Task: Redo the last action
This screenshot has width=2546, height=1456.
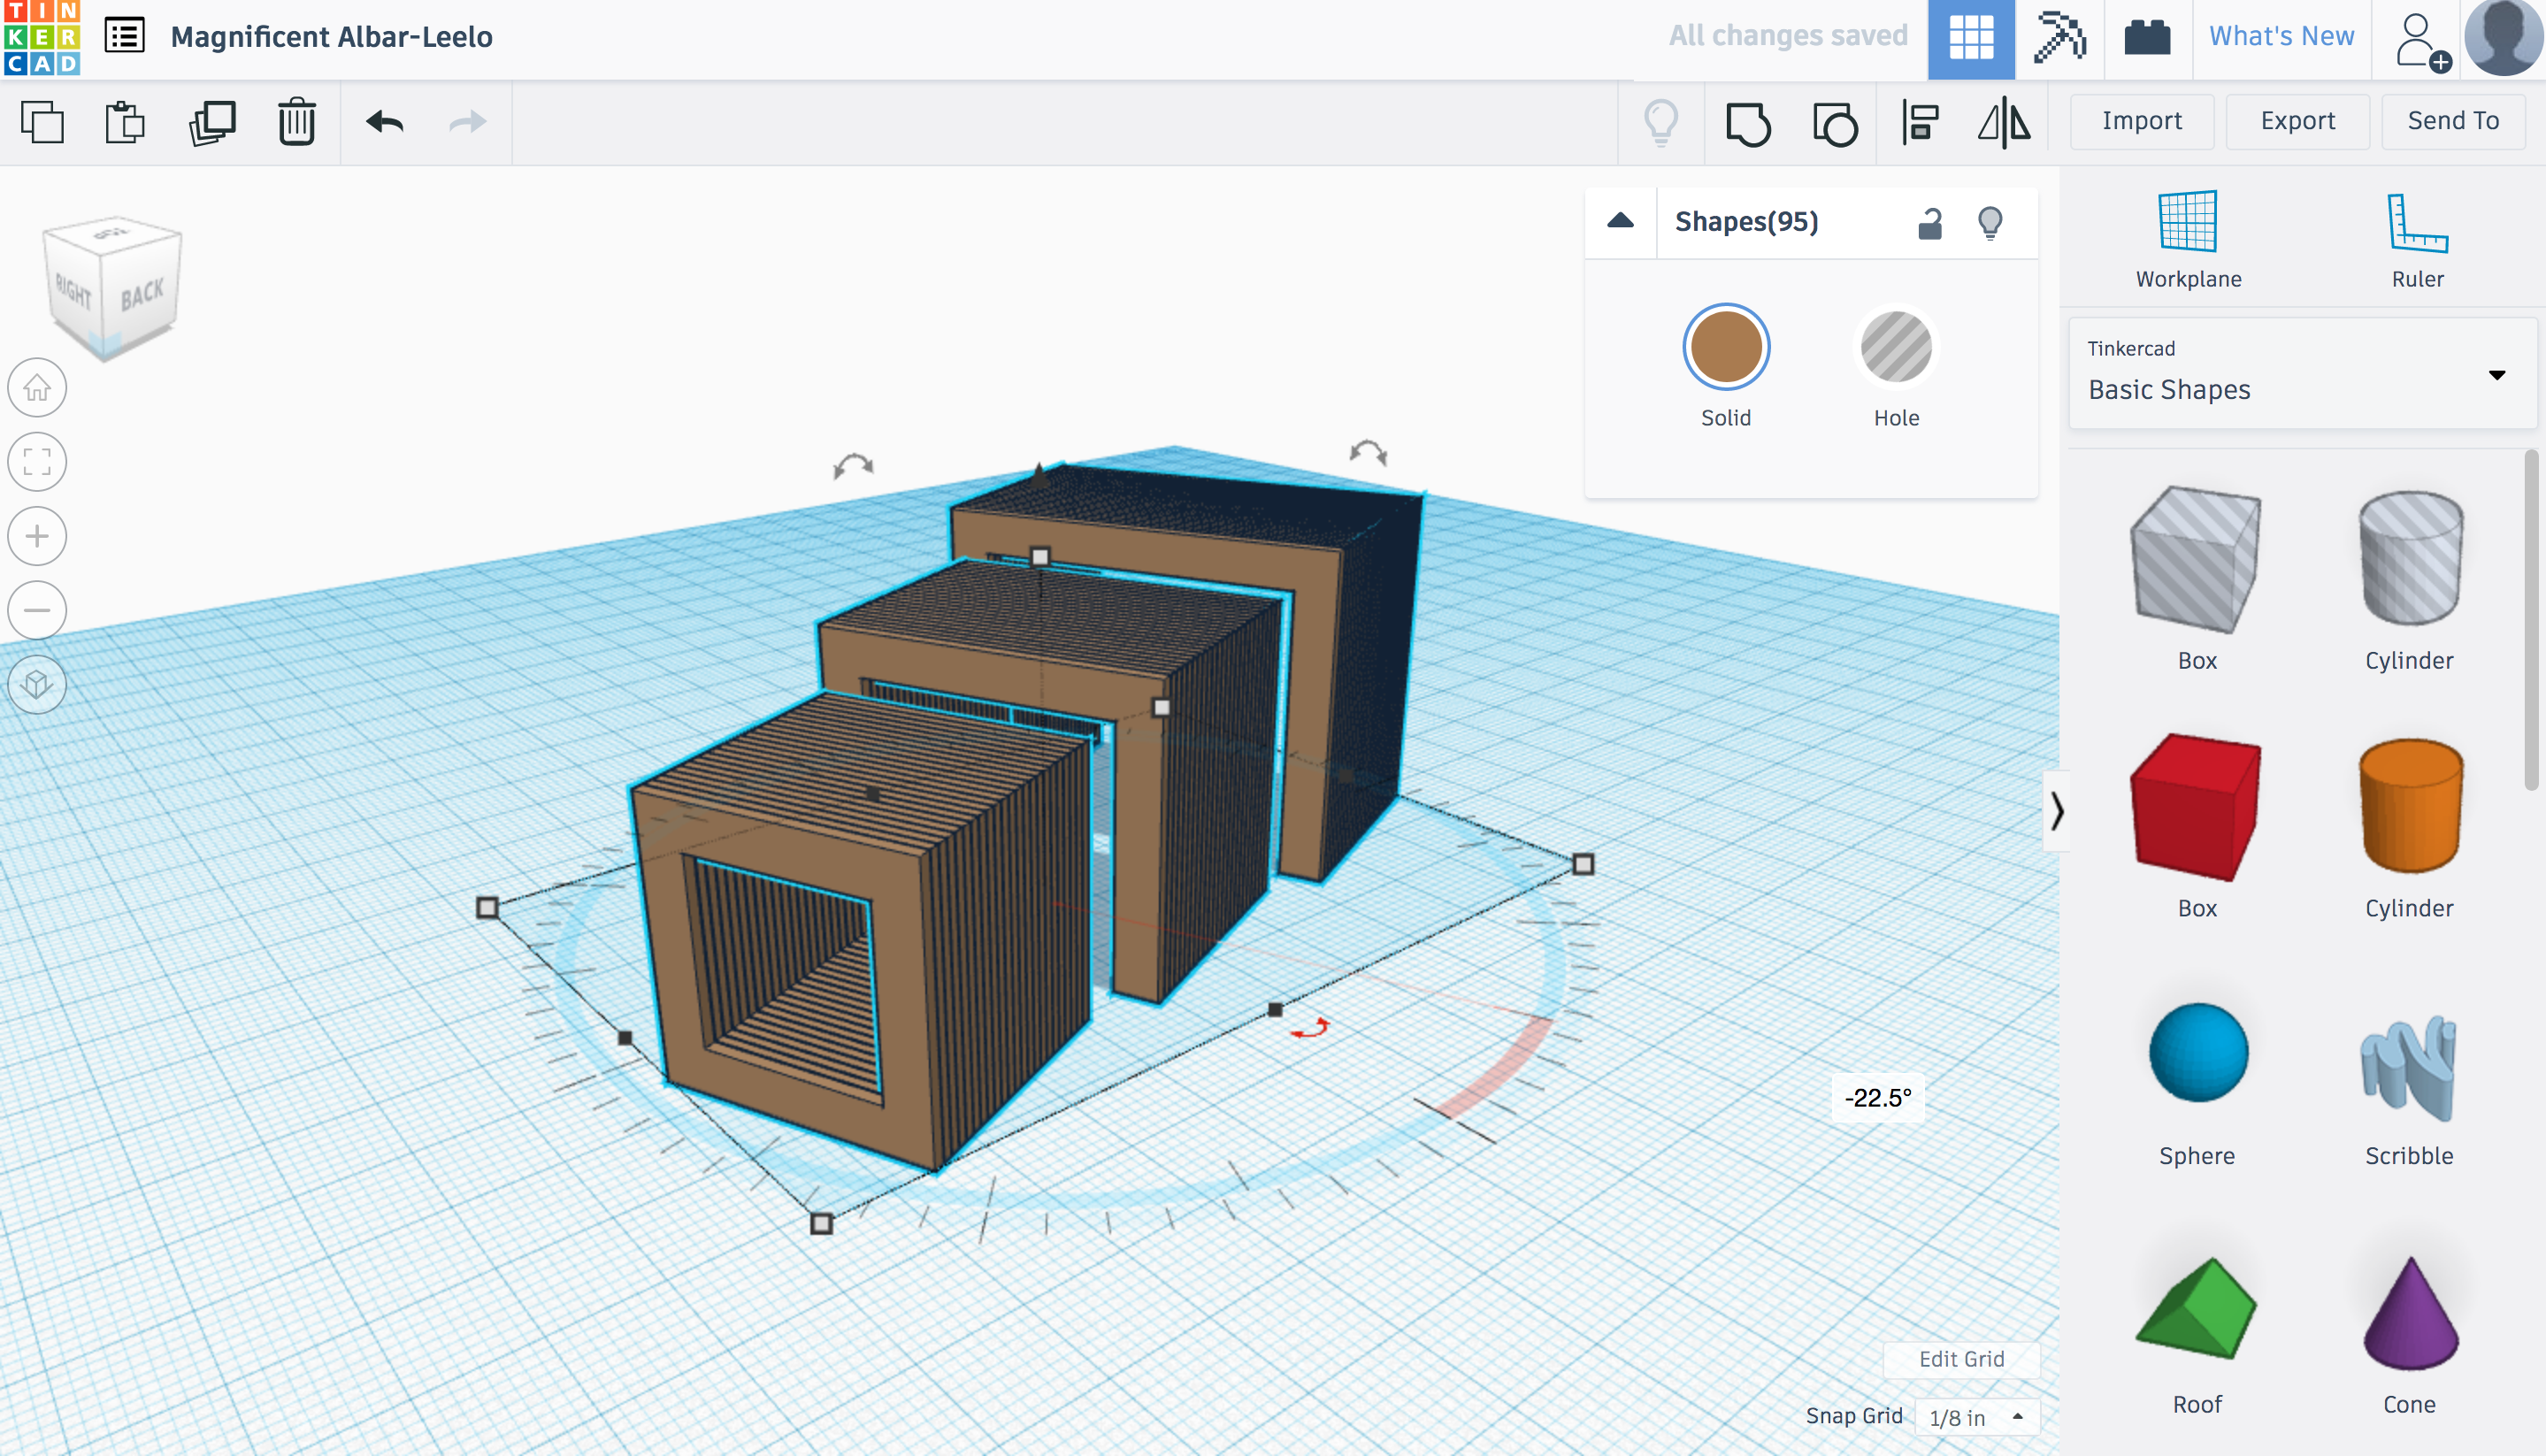Action: point(467,122)
